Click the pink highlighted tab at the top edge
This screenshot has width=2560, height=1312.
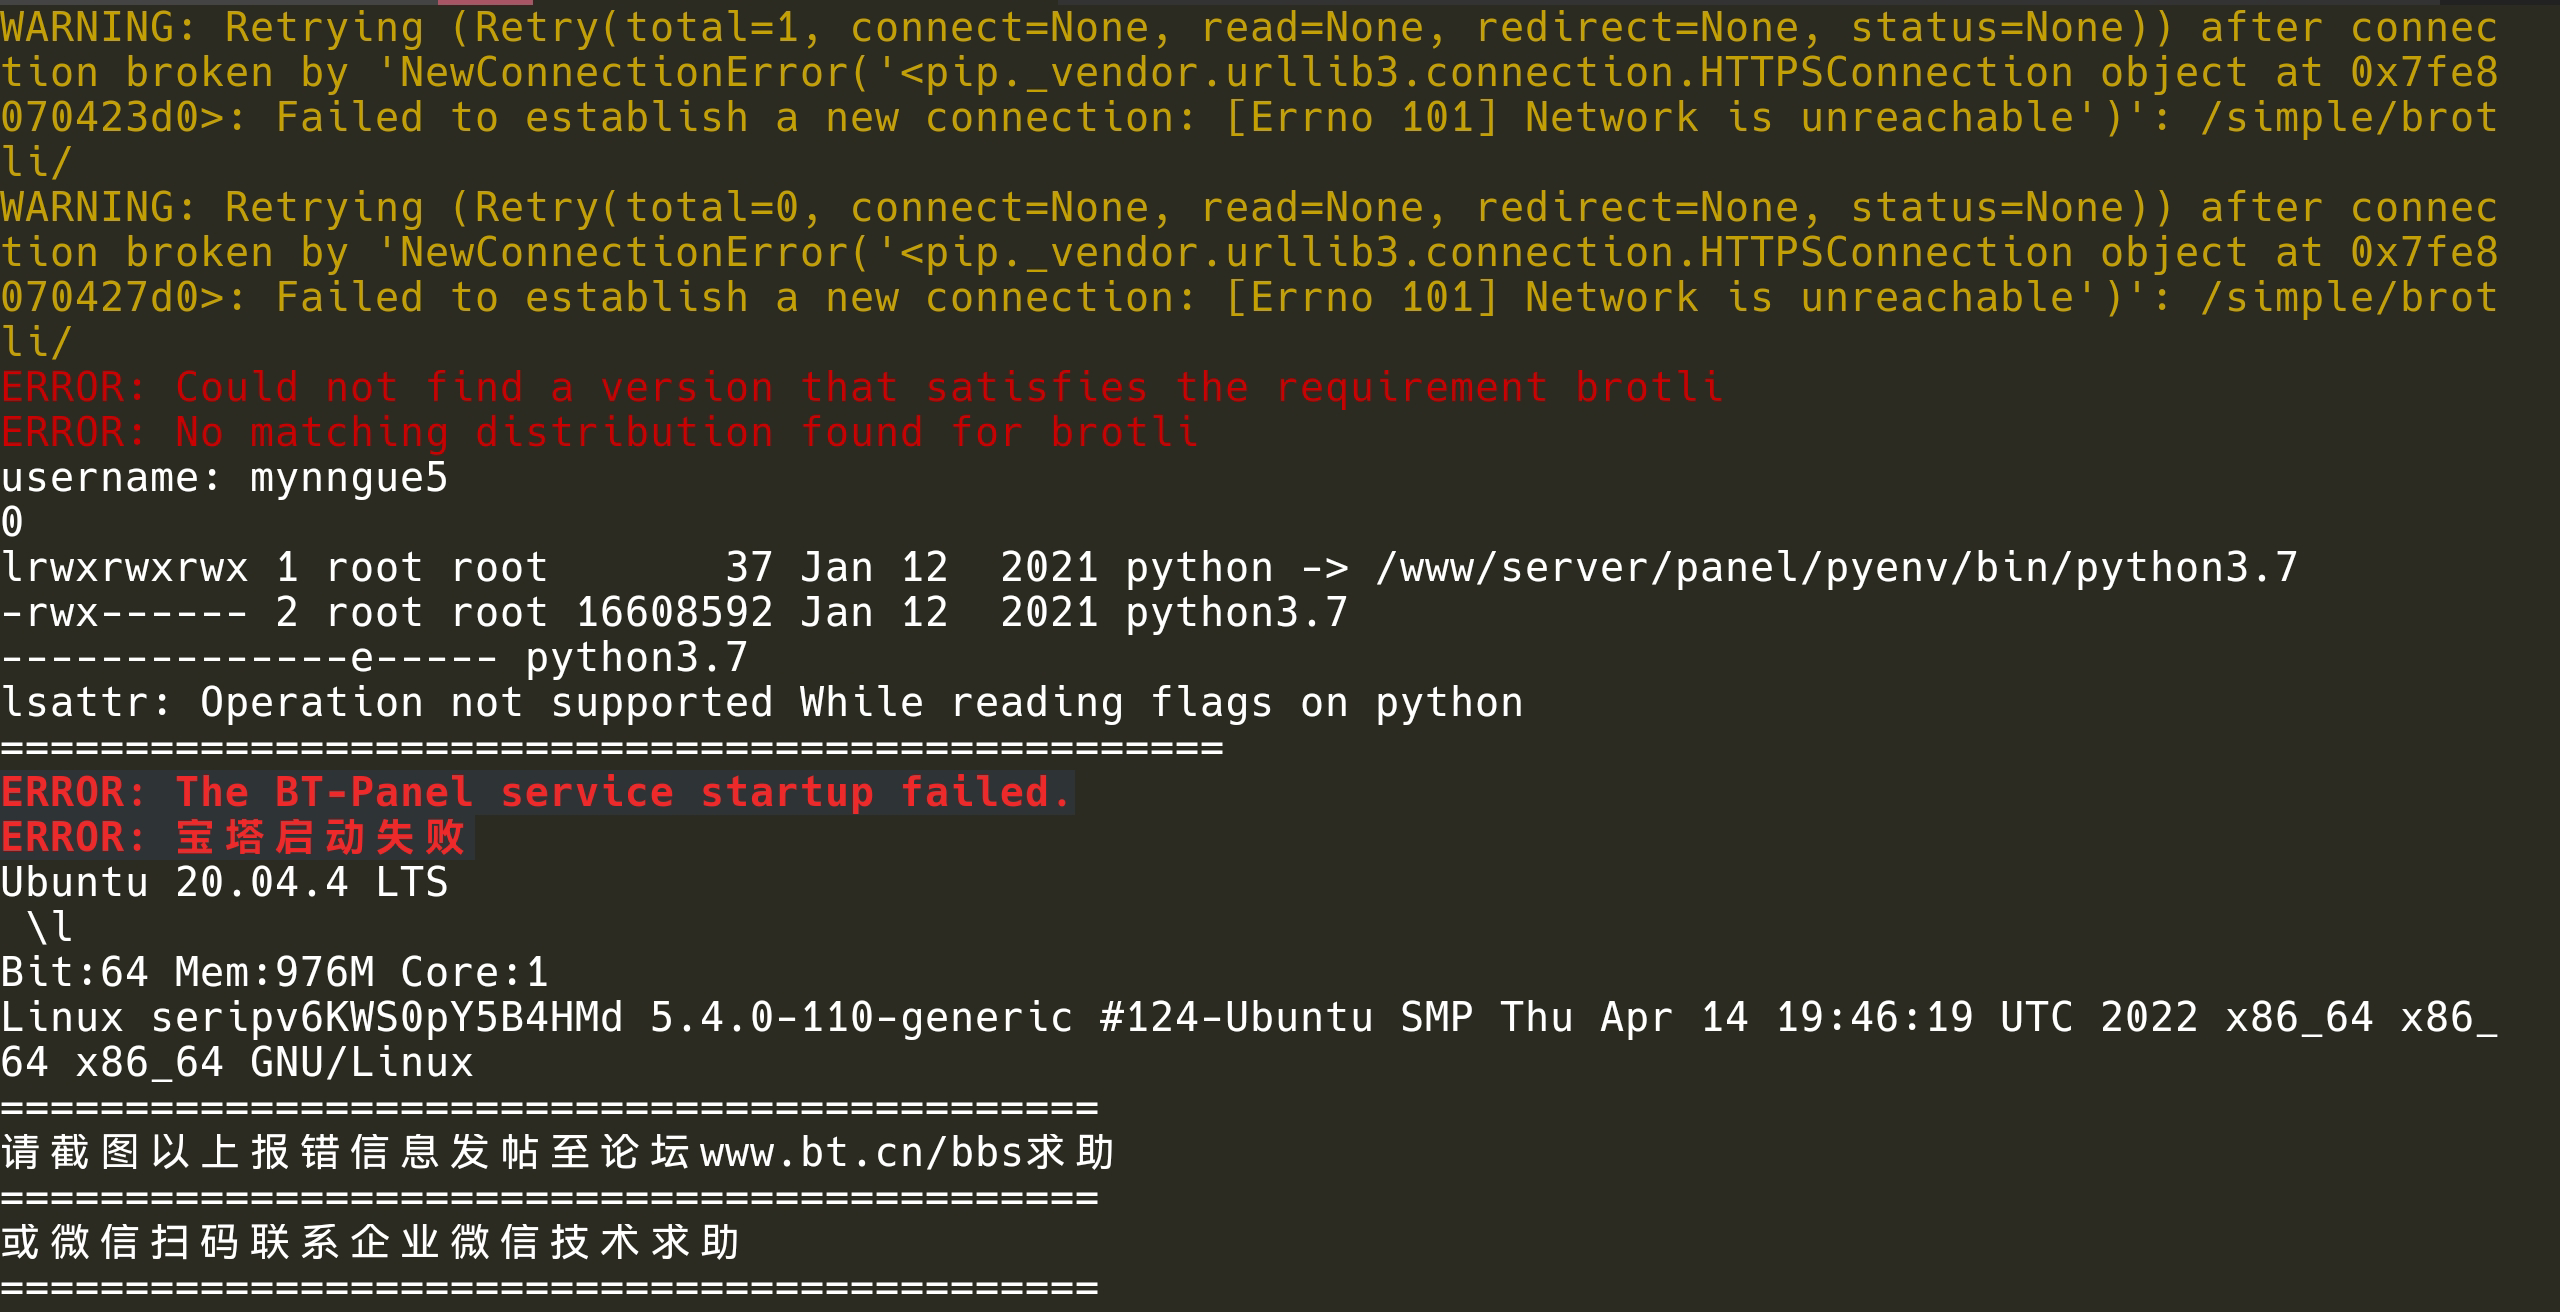(485, 2)
